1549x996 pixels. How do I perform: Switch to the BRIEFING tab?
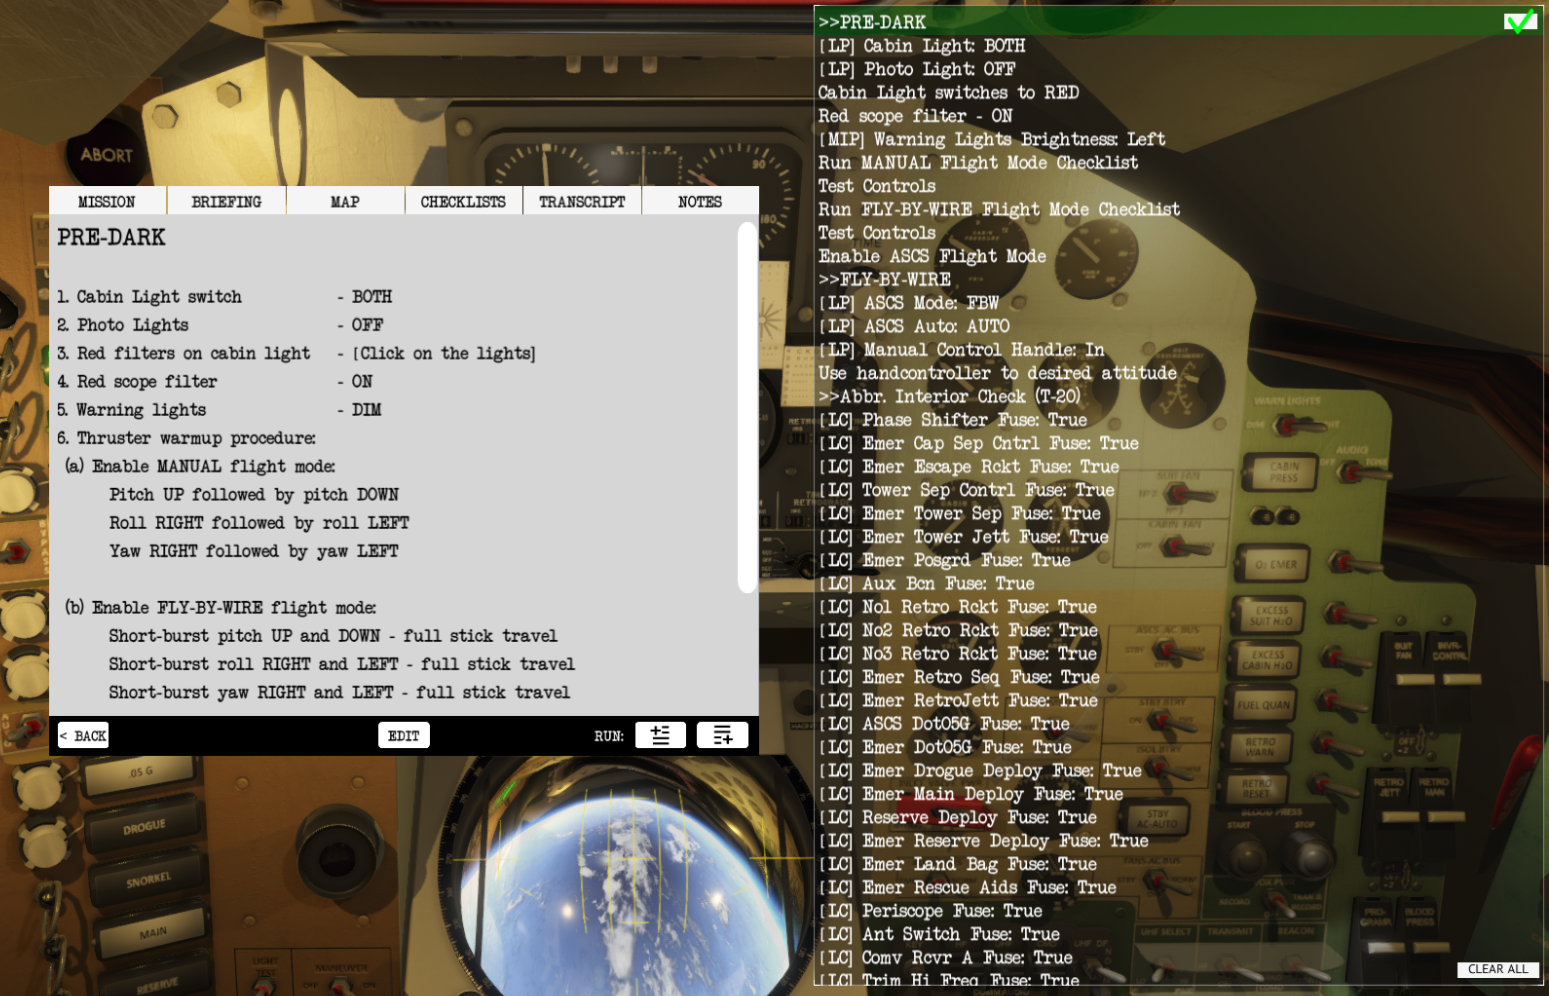click(x=226, y=202)
